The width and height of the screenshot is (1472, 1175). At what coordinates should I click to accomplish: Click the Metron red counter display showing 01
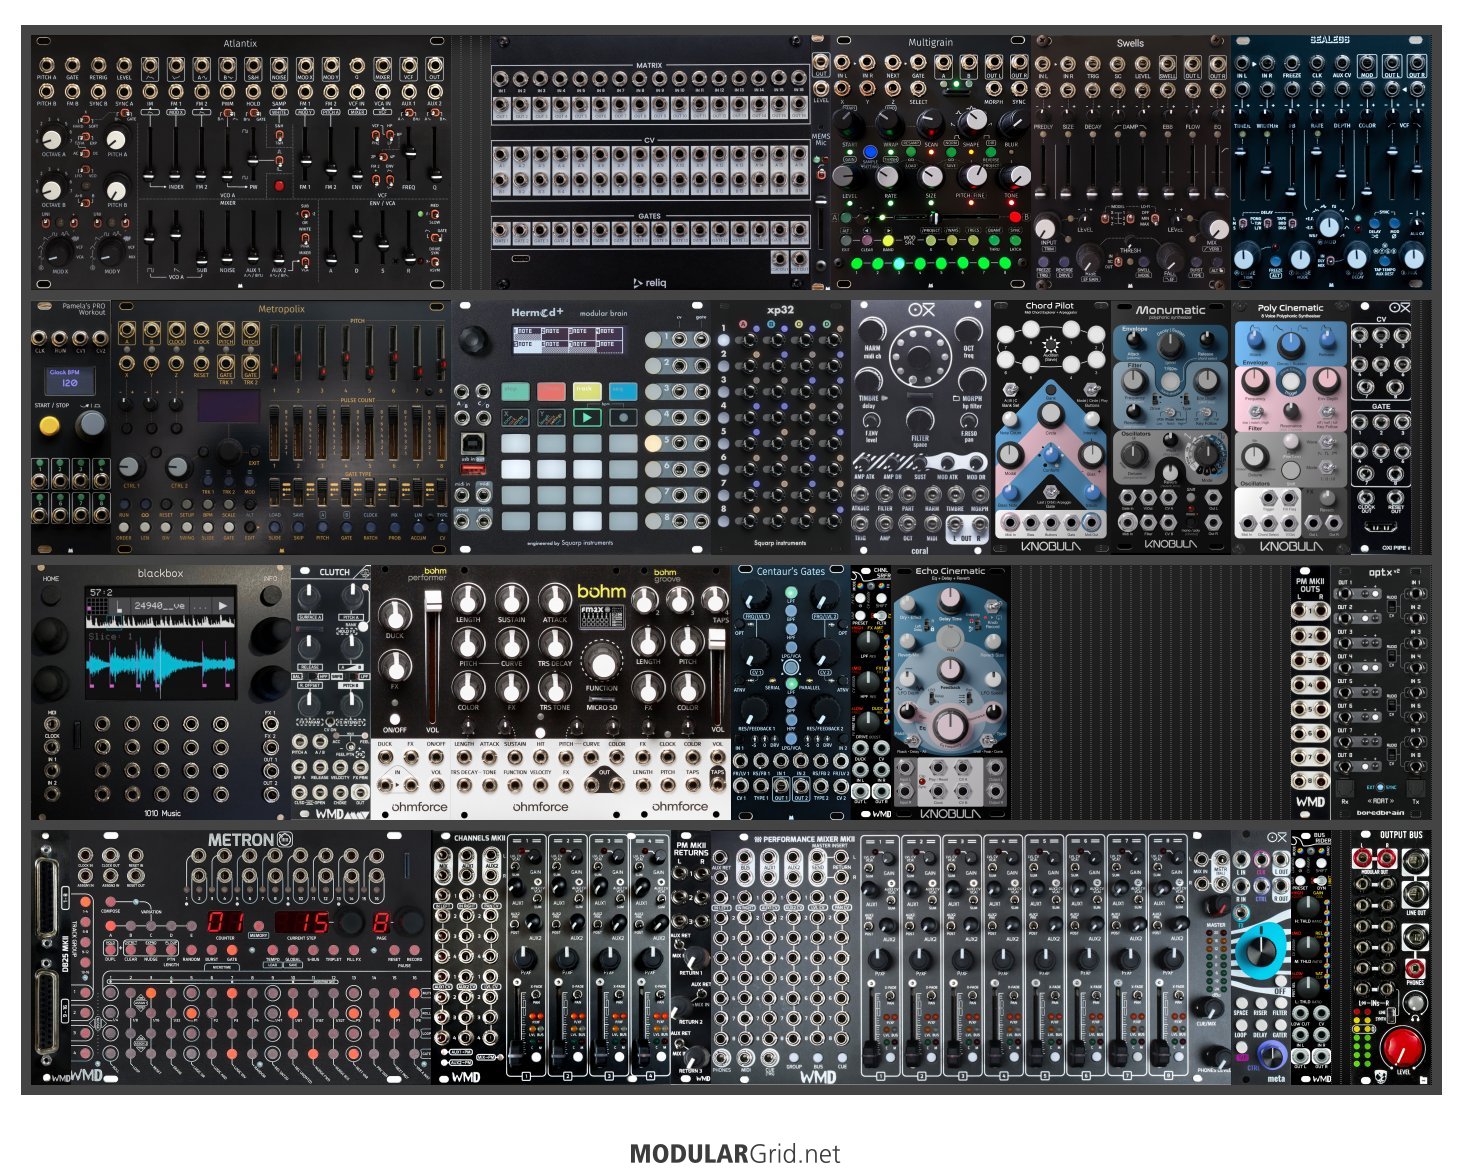(x=226, y=922)
